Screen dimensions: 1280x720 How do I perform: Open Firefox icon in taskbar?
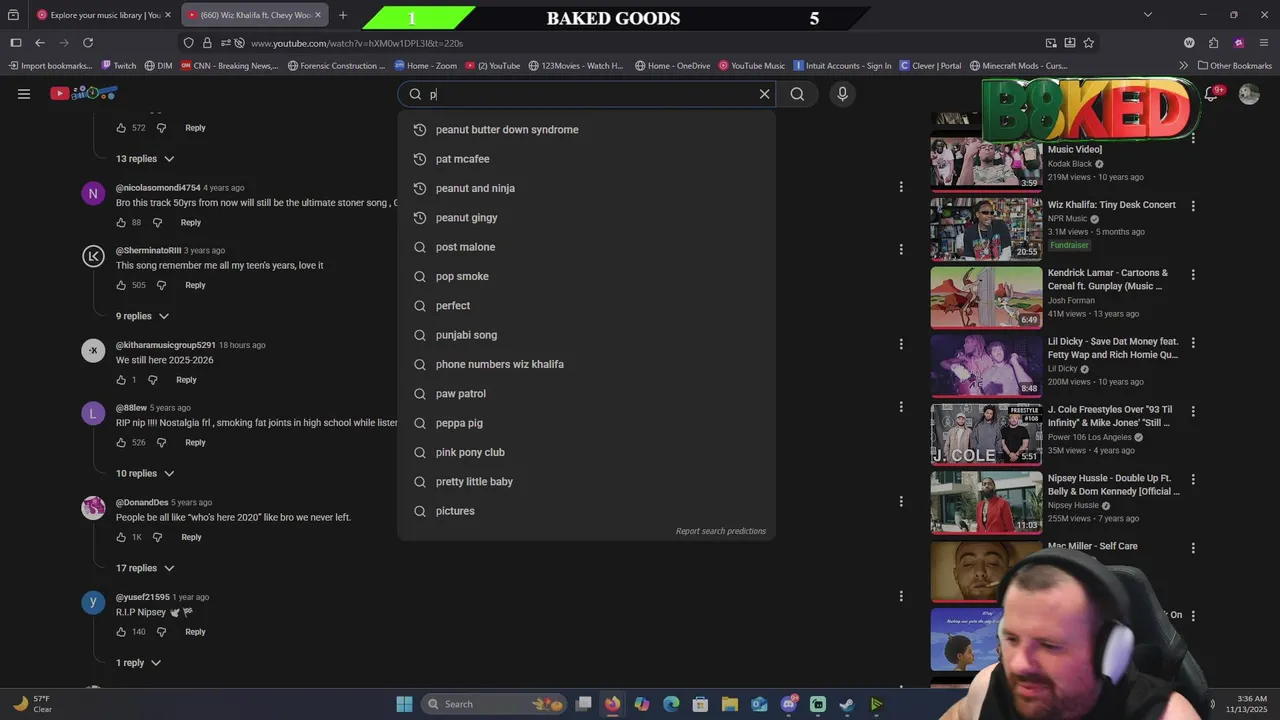click(x=613, y=704)
